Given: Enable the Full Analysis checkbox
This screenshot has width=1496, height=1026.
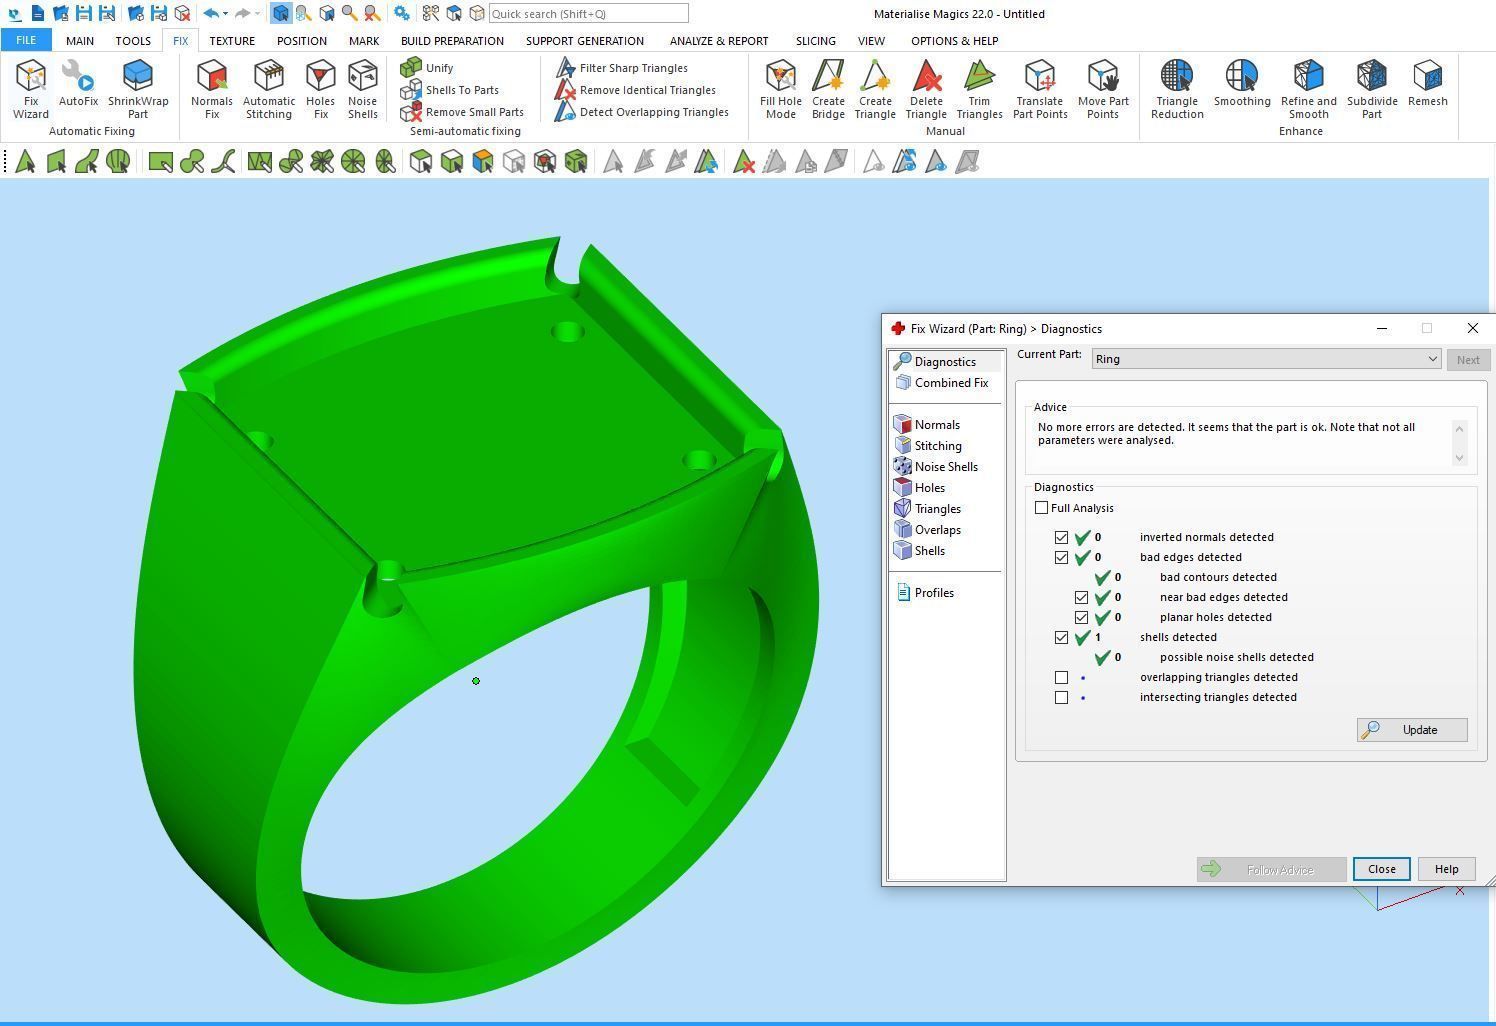Looking at the screenshot, I should pyautogui.click(x=1041, y=508).
